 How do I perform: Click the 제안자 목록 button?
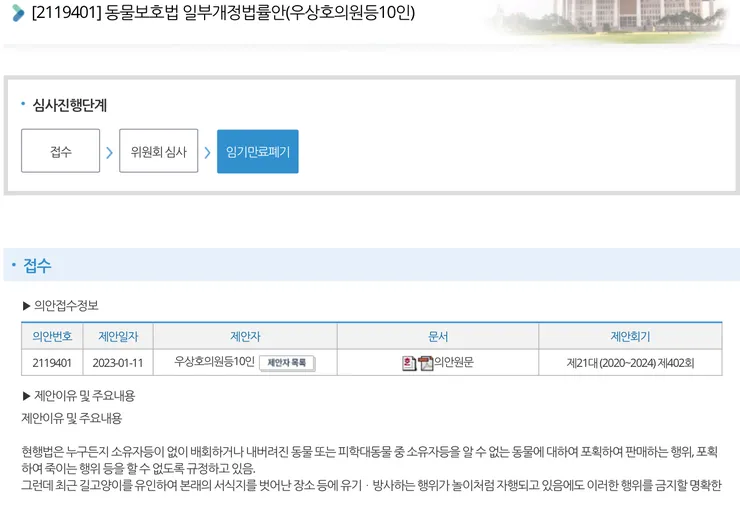click(x=287, y=363)
